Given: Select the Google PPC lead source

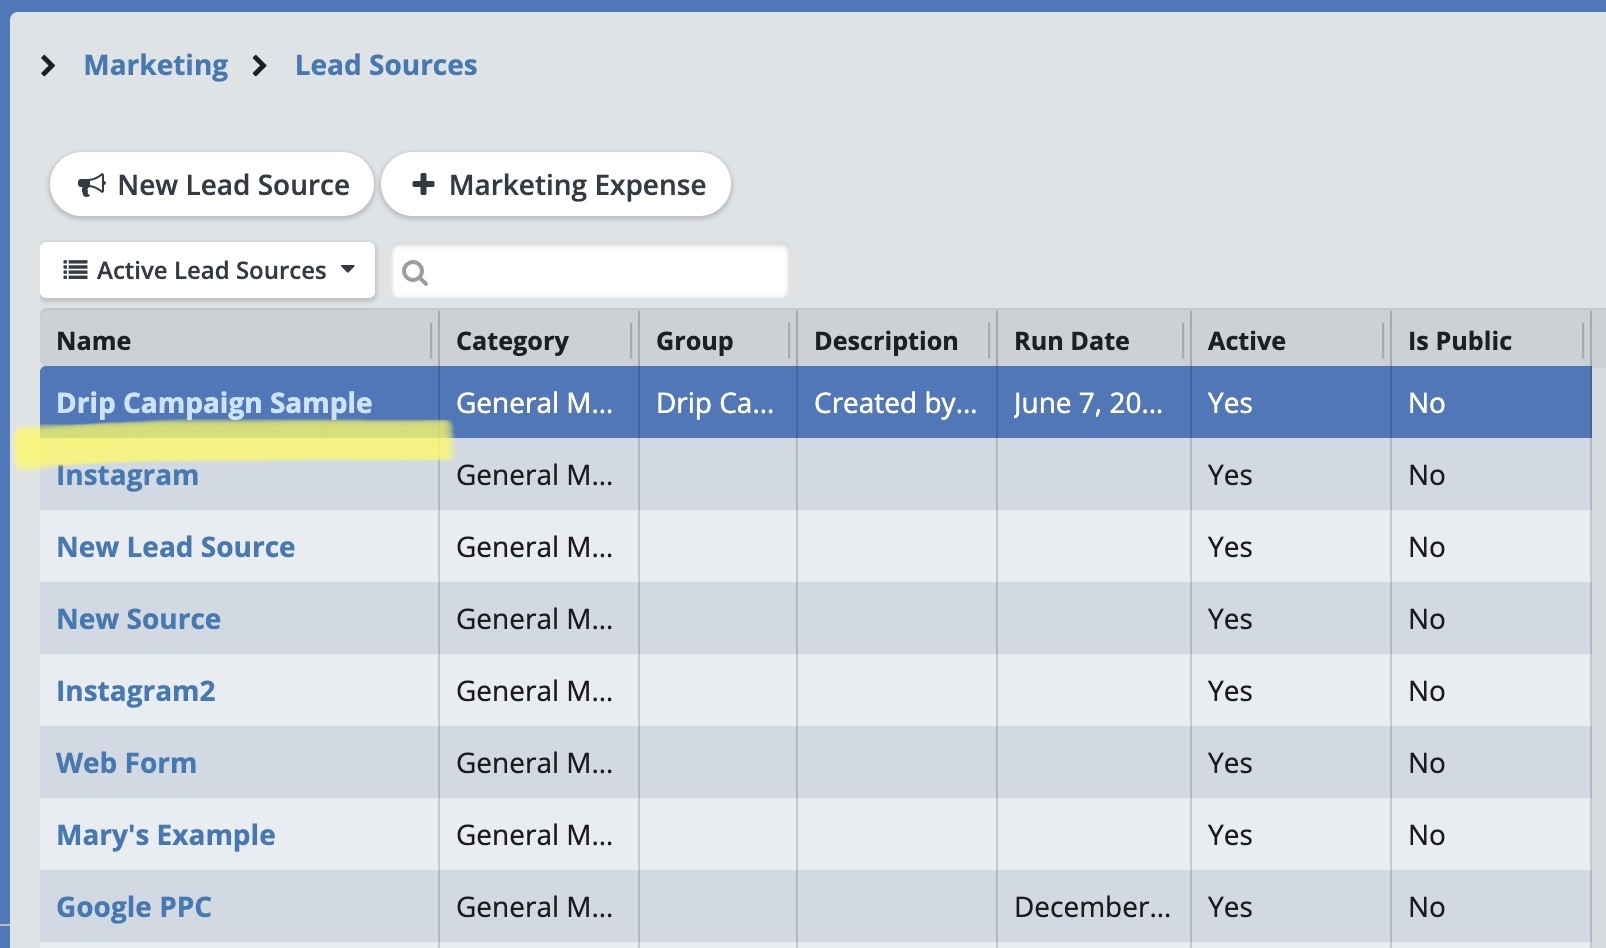Looking at the screenshot, I should 134,907.
